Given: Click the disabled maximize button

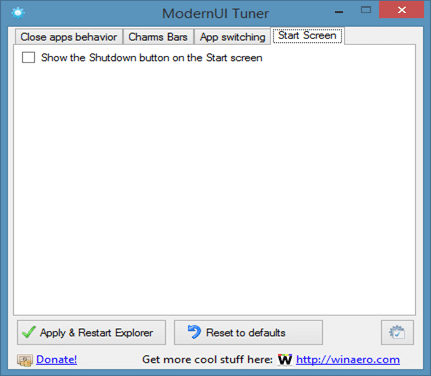Looking at the screenshot, I should click(x=366, y=10).
